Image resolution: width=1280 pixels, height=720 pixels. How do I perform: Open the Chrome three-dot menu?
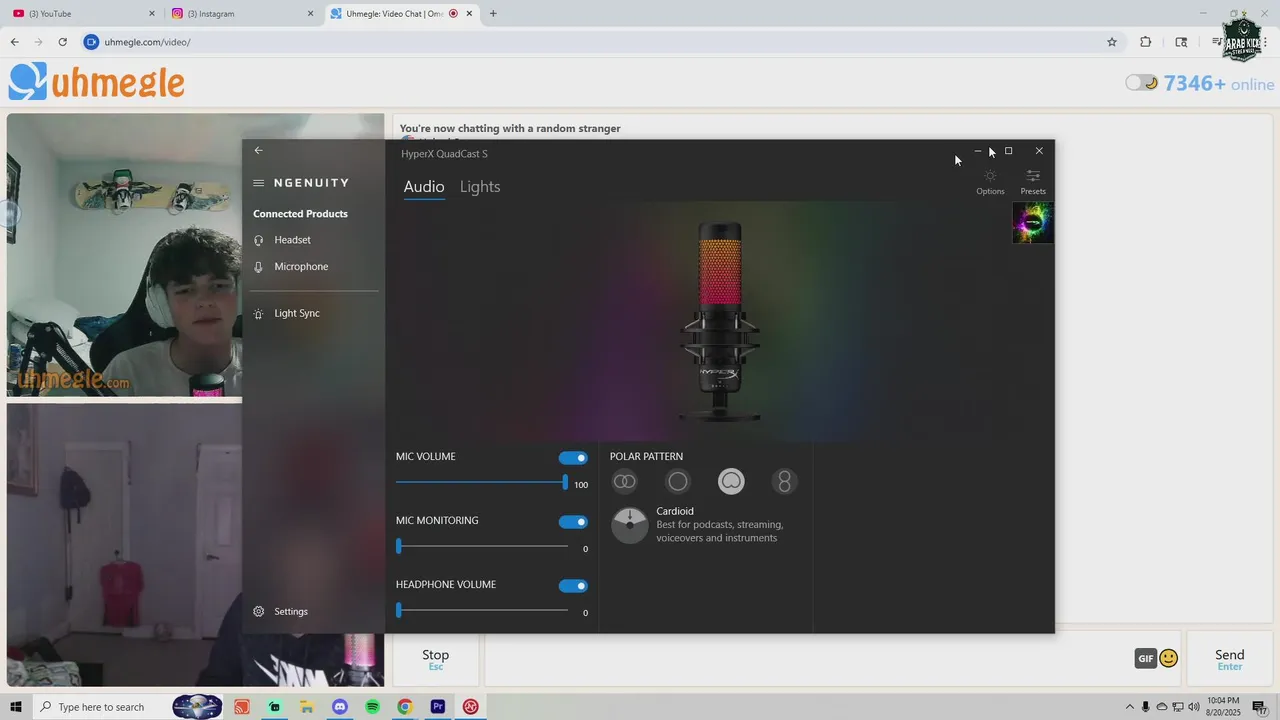tap(1265, 42)
